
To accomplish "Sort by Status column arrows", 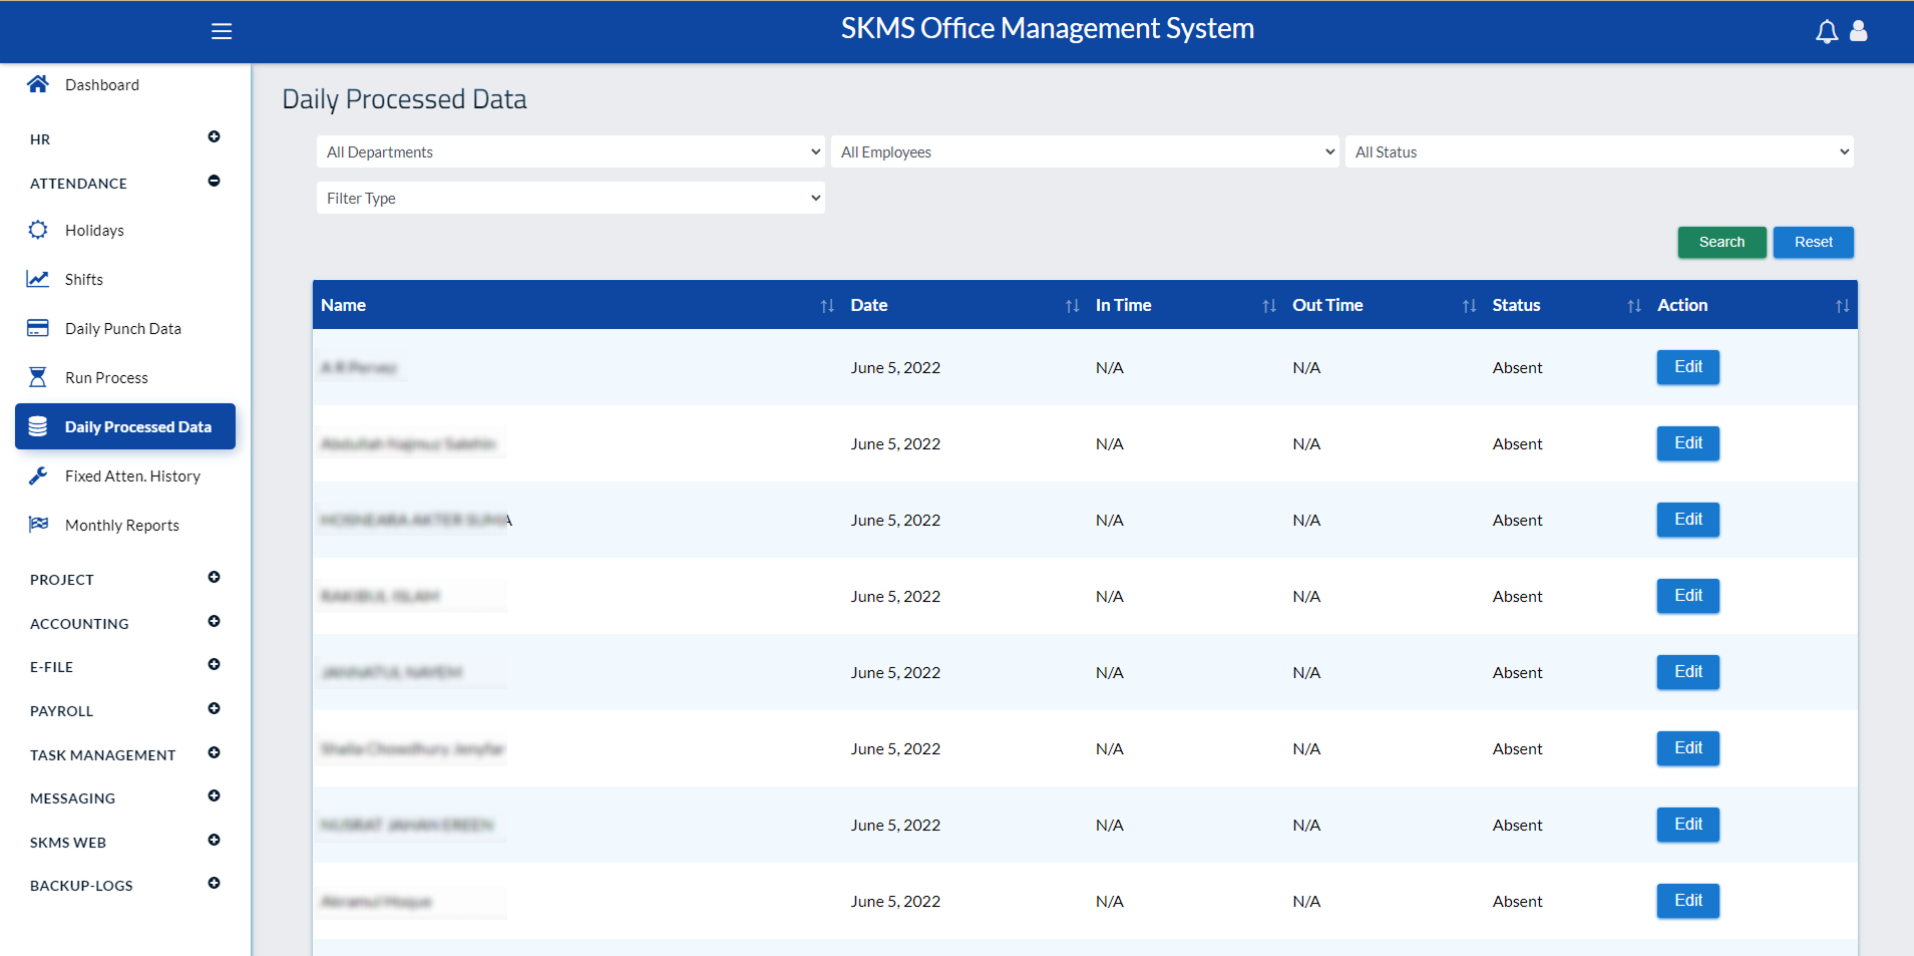I will (x=1634, y=306).
